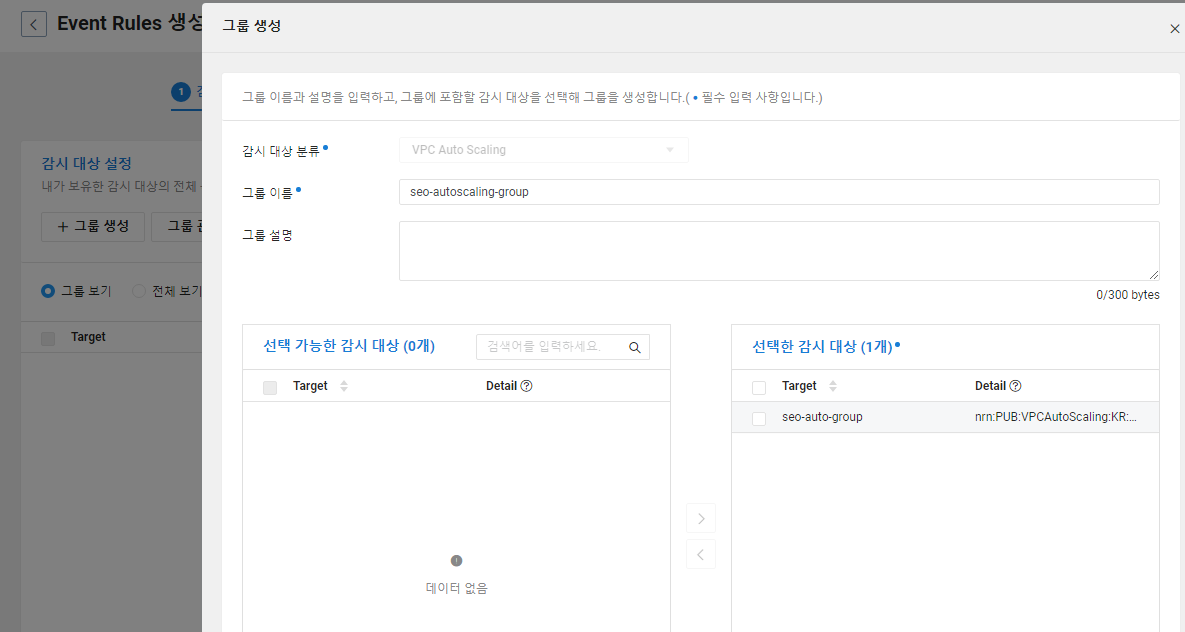Select the 전체 보기 radio button
1185x632 pixels.
coord(139,291)
